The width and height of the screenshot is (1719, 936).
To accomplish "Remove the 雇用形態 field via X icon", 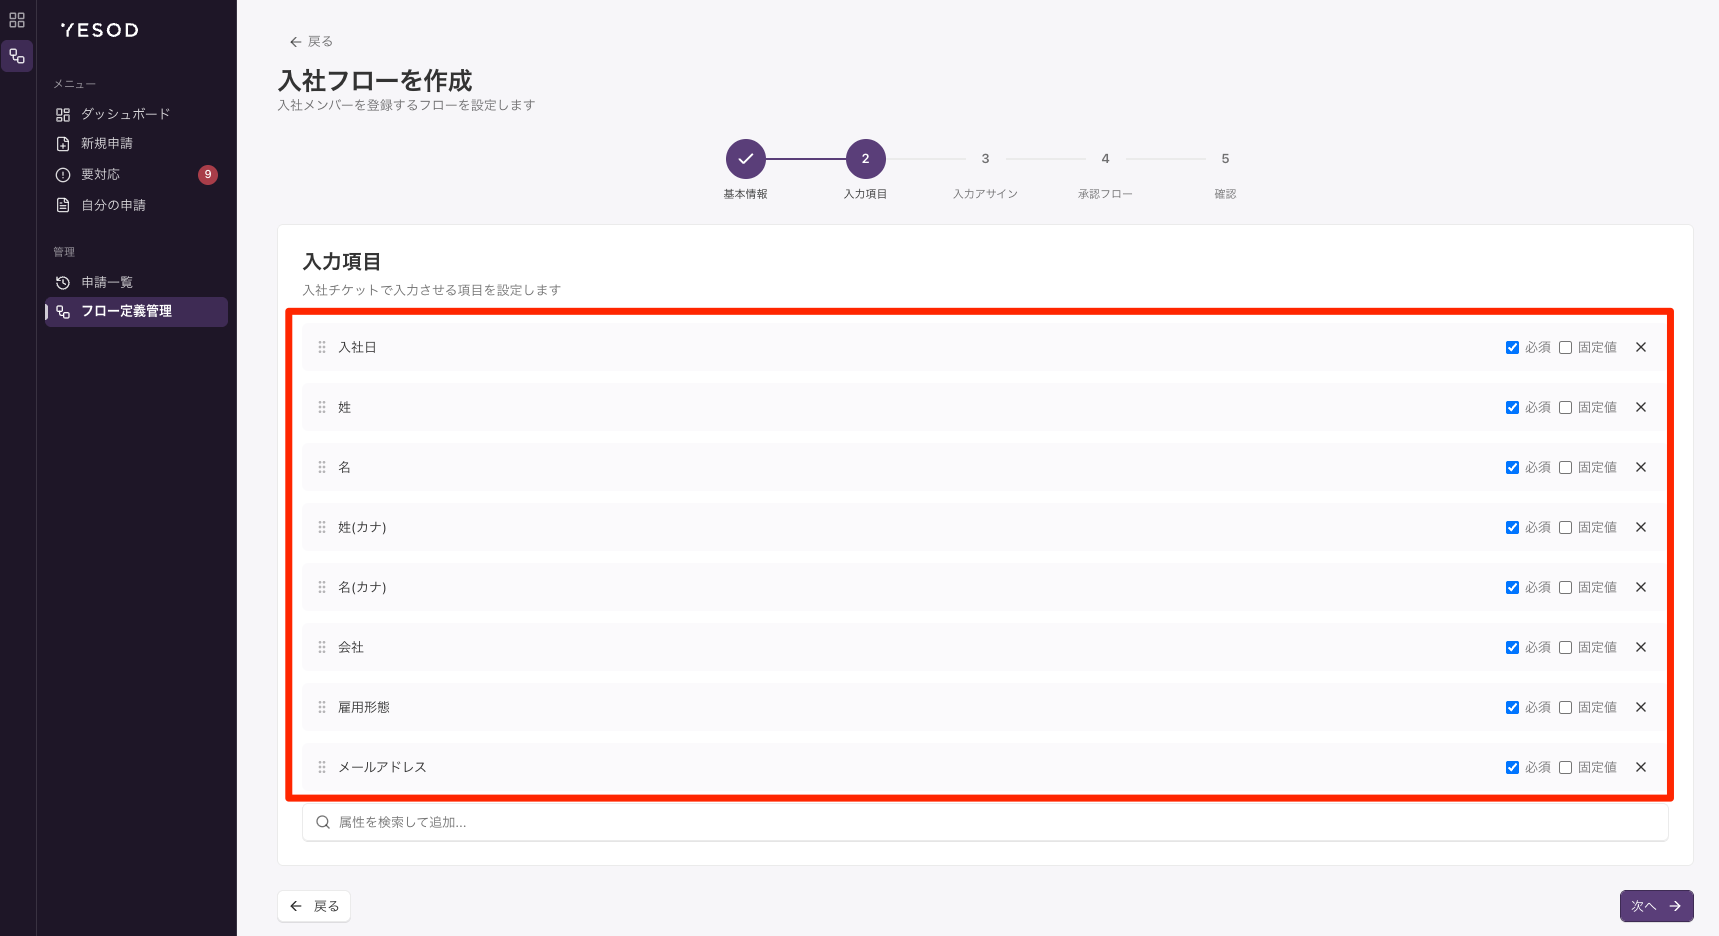I will coord(1641,707).
